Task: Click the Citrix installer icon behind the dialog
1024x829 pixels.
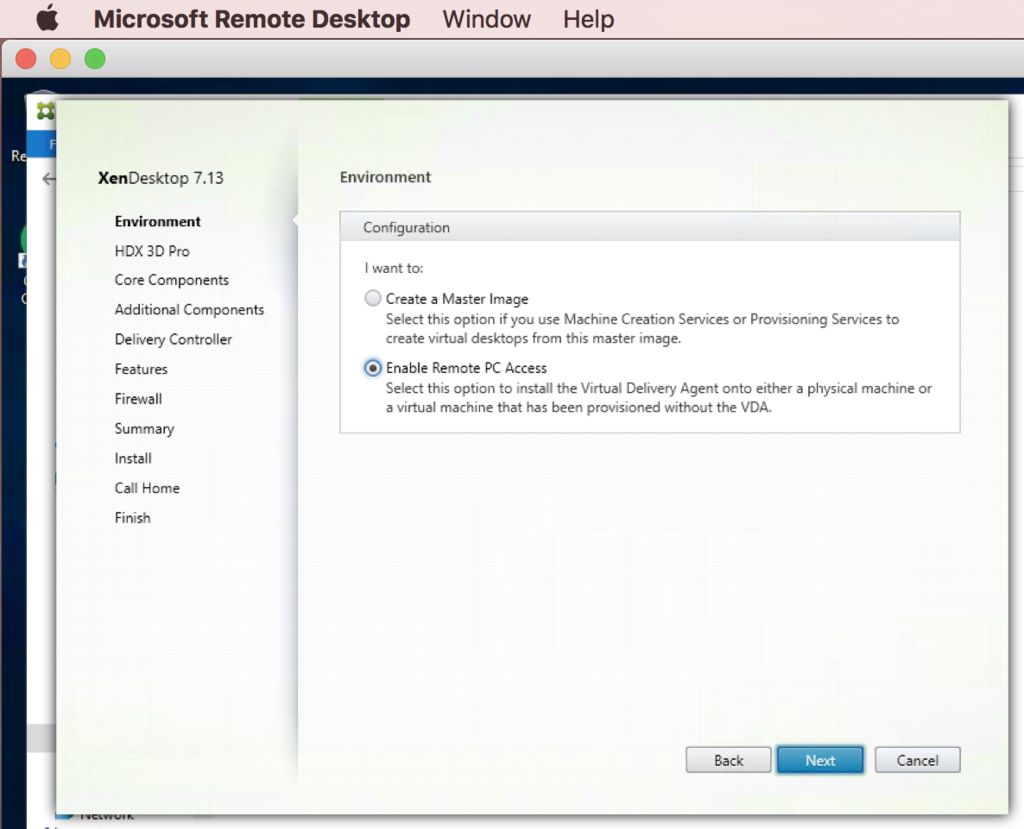Action: pyautogui.click(x=45, y=110)
